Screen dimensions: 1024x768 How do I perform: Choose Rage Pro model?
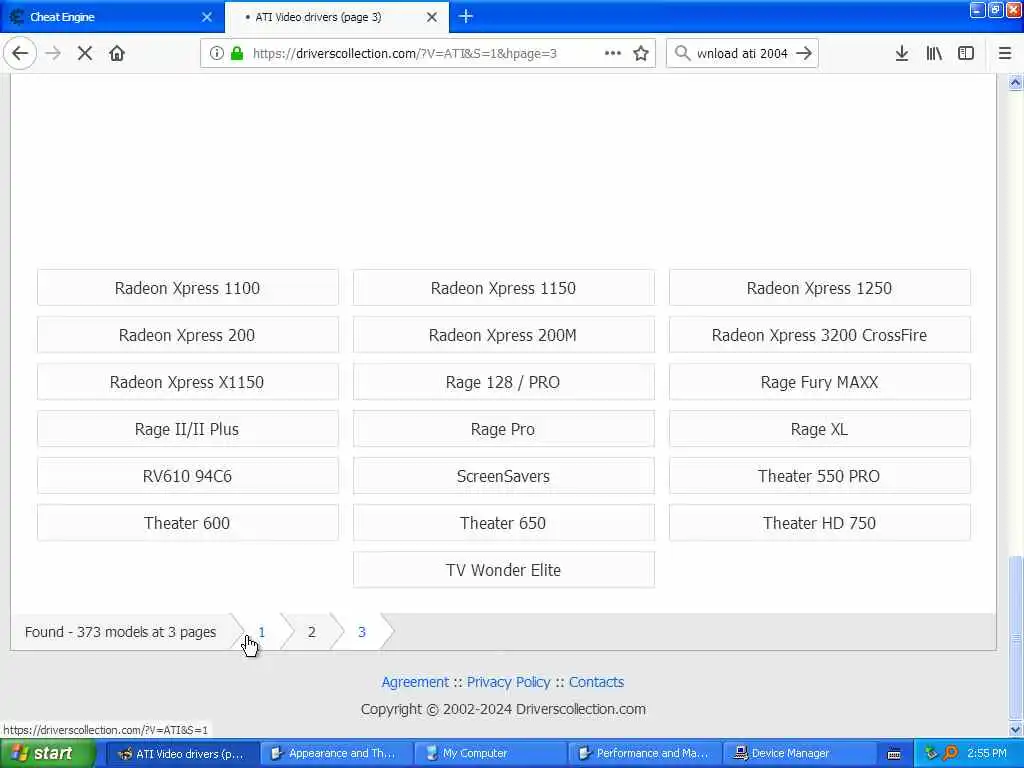click(504, 429)
